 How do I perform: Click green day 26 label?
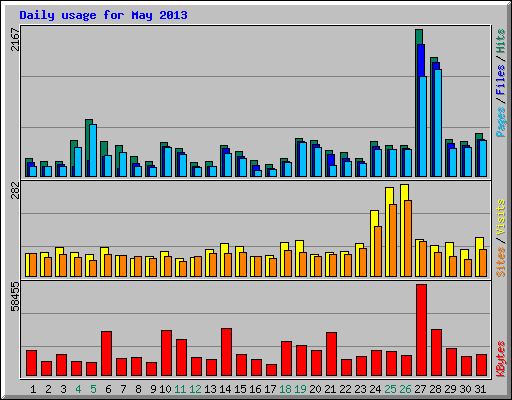click(405, 389)
